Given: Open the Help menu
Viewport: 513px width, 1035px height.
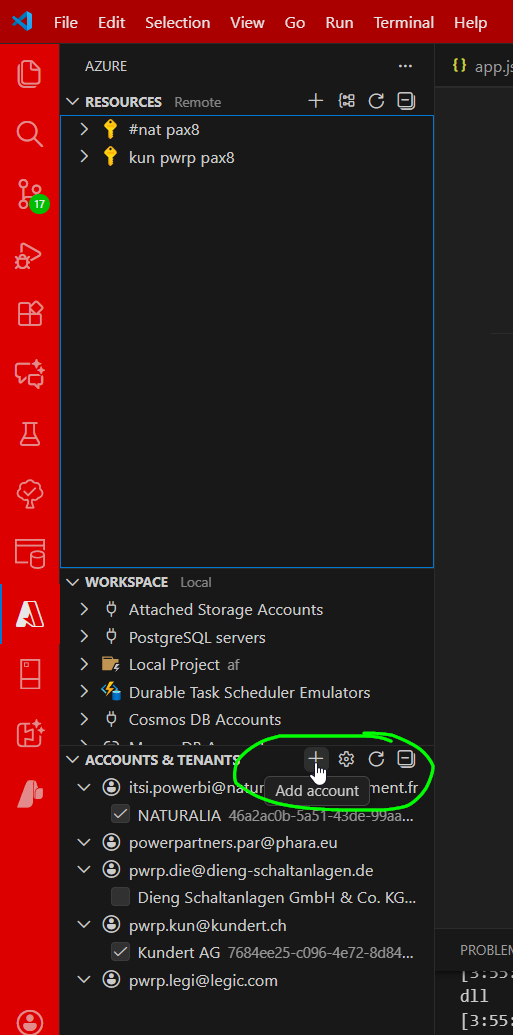Looking at the screenshot, I should (x=471, y=22).
